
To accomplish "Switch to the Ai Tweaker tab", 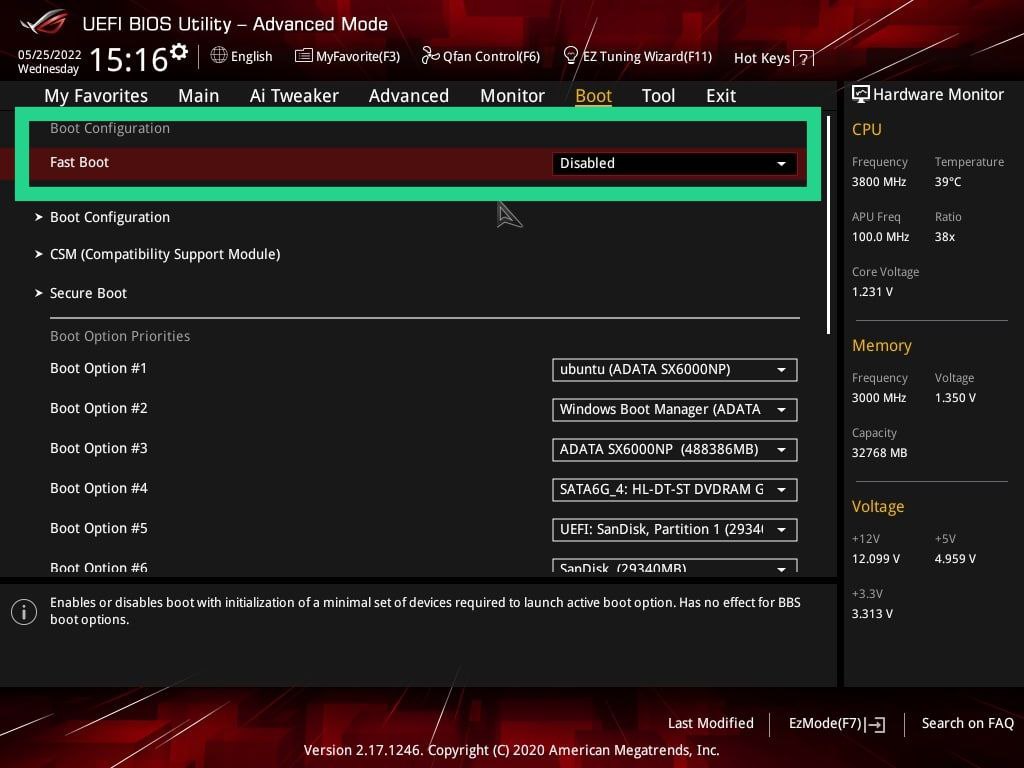I will (x=294, y=96).
